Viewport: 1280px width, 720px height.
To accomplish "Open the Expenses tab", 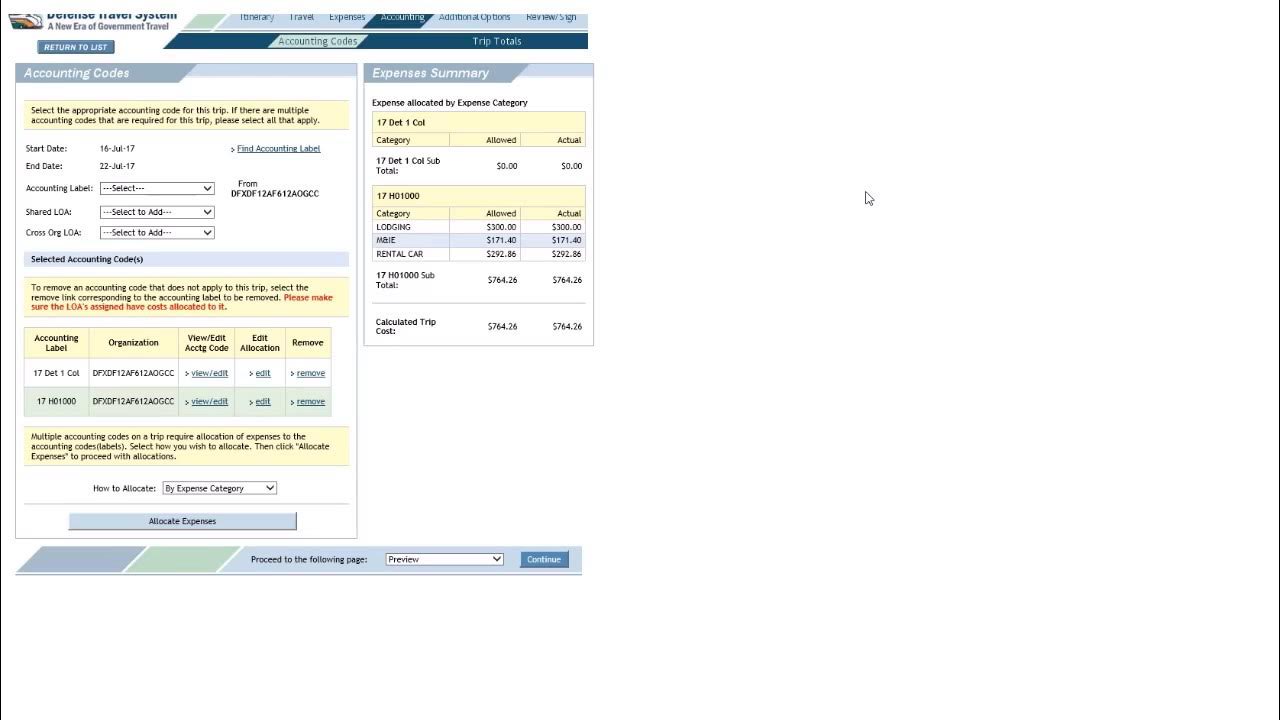I will pyautogui.click(x=347, y=18).
